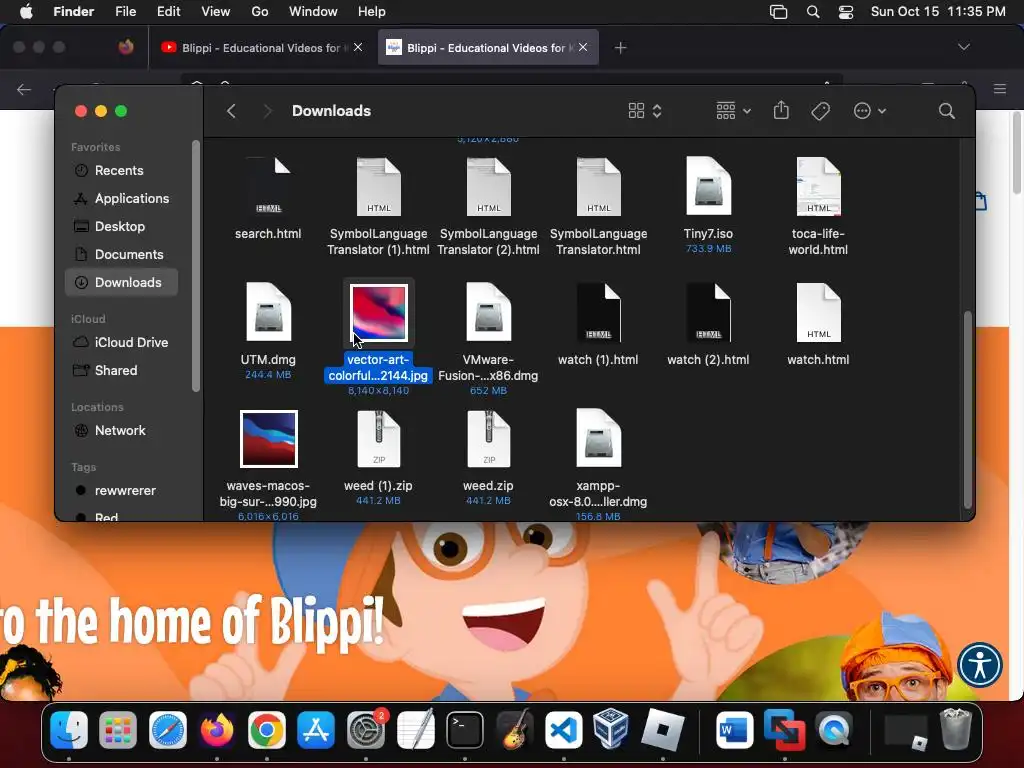Select iCloud Drive in the sidebar
Screen dimensions: 1024x768
coord(121,342)
